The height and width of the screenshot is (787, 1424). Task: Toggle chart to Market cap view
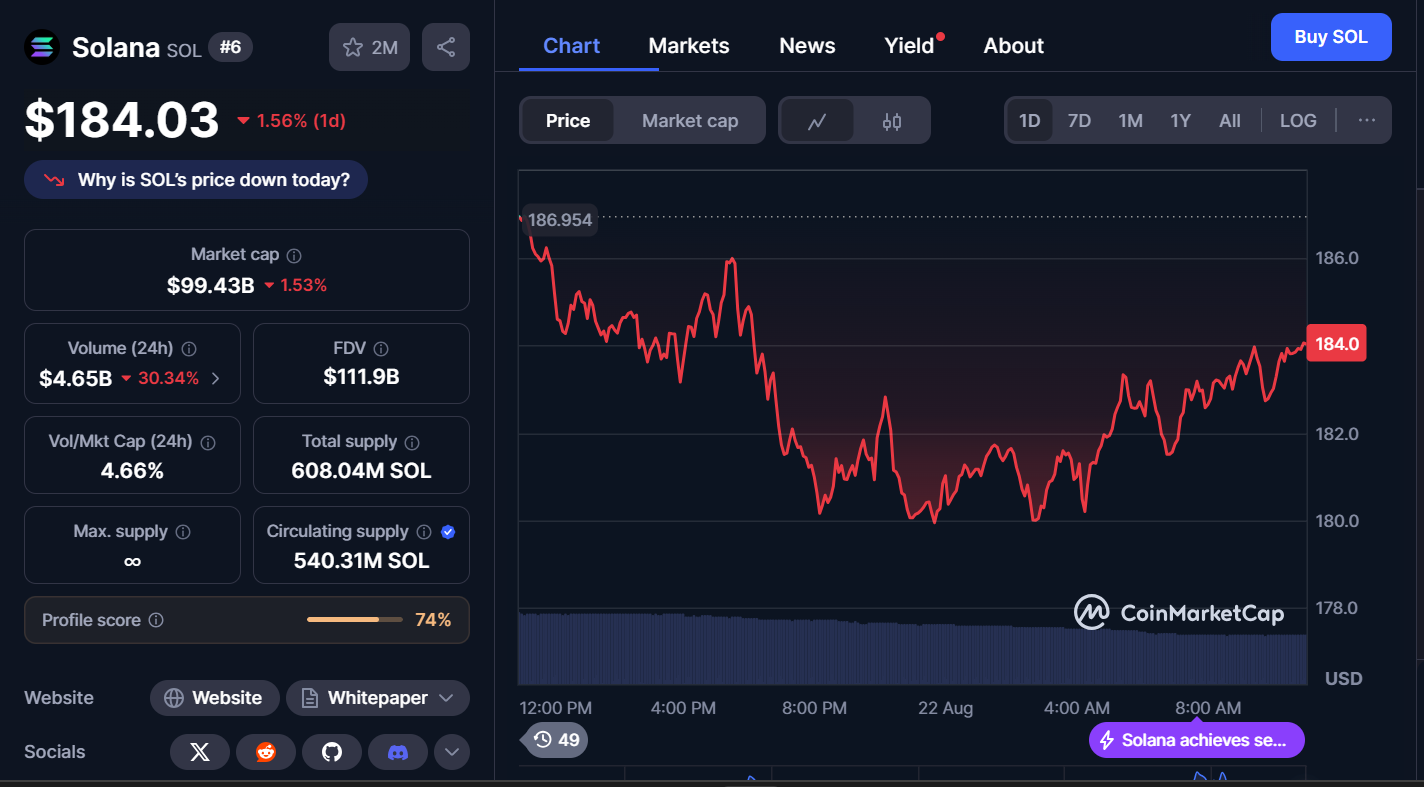pos(690,121)
